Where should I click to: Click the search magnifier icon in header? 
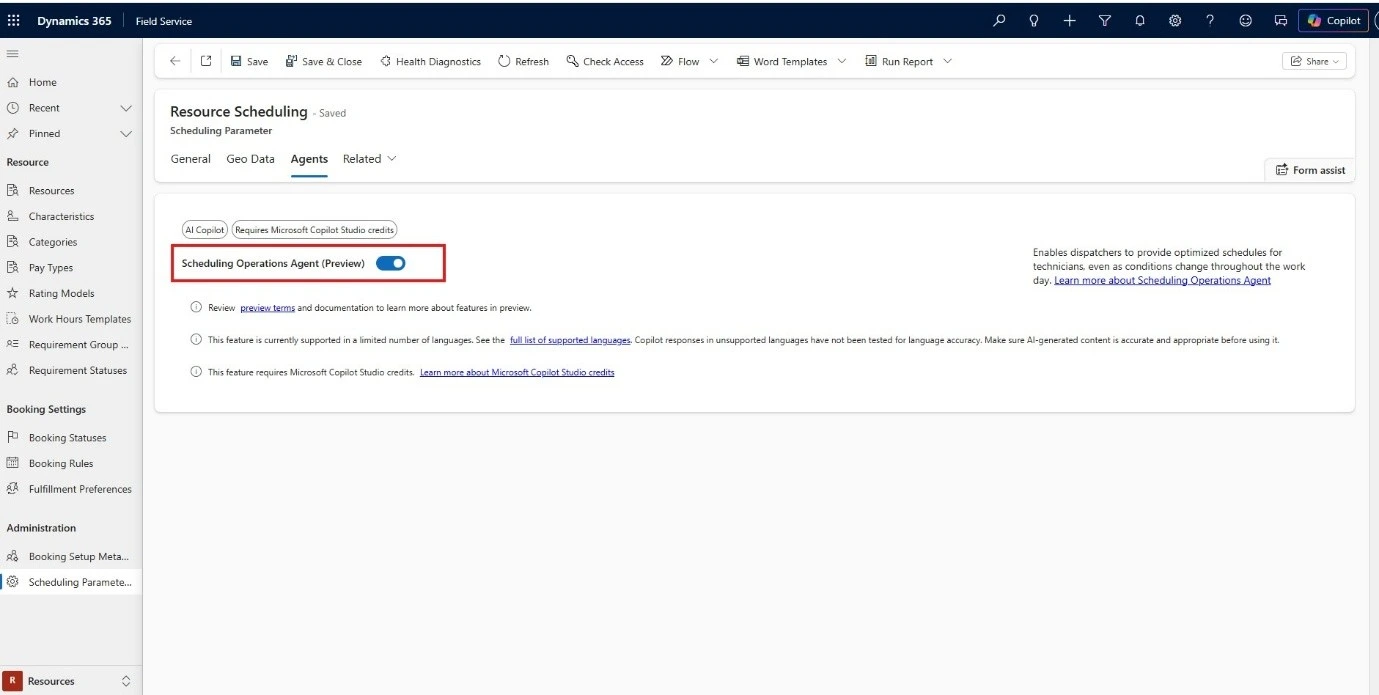coord(999,20)
